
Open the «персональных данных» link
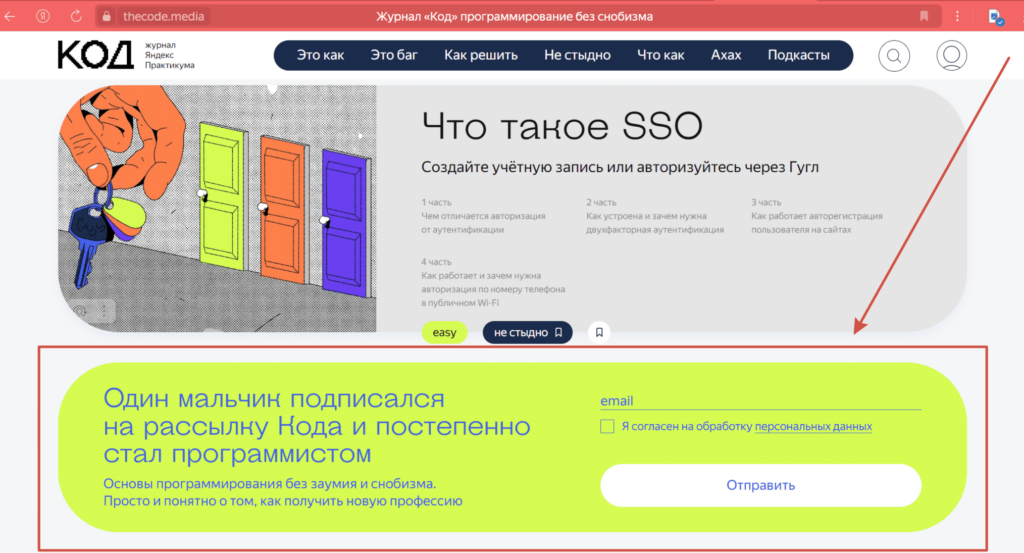813,426
